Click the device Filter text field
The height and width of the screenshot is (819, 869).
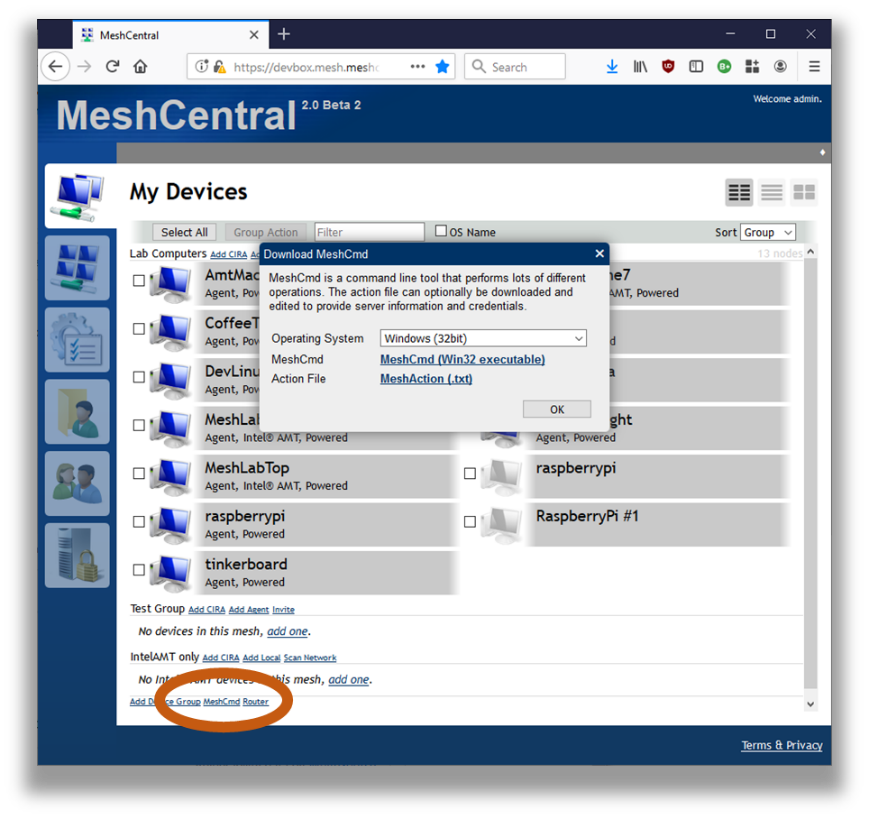pyautogui.click(x=369, y=232)
